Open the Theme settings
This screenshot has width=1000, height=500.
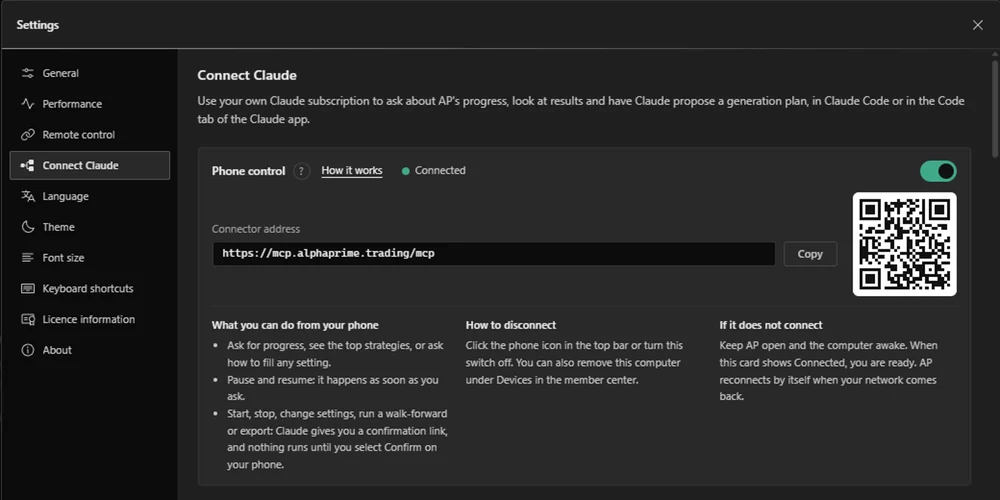[90, 227]
